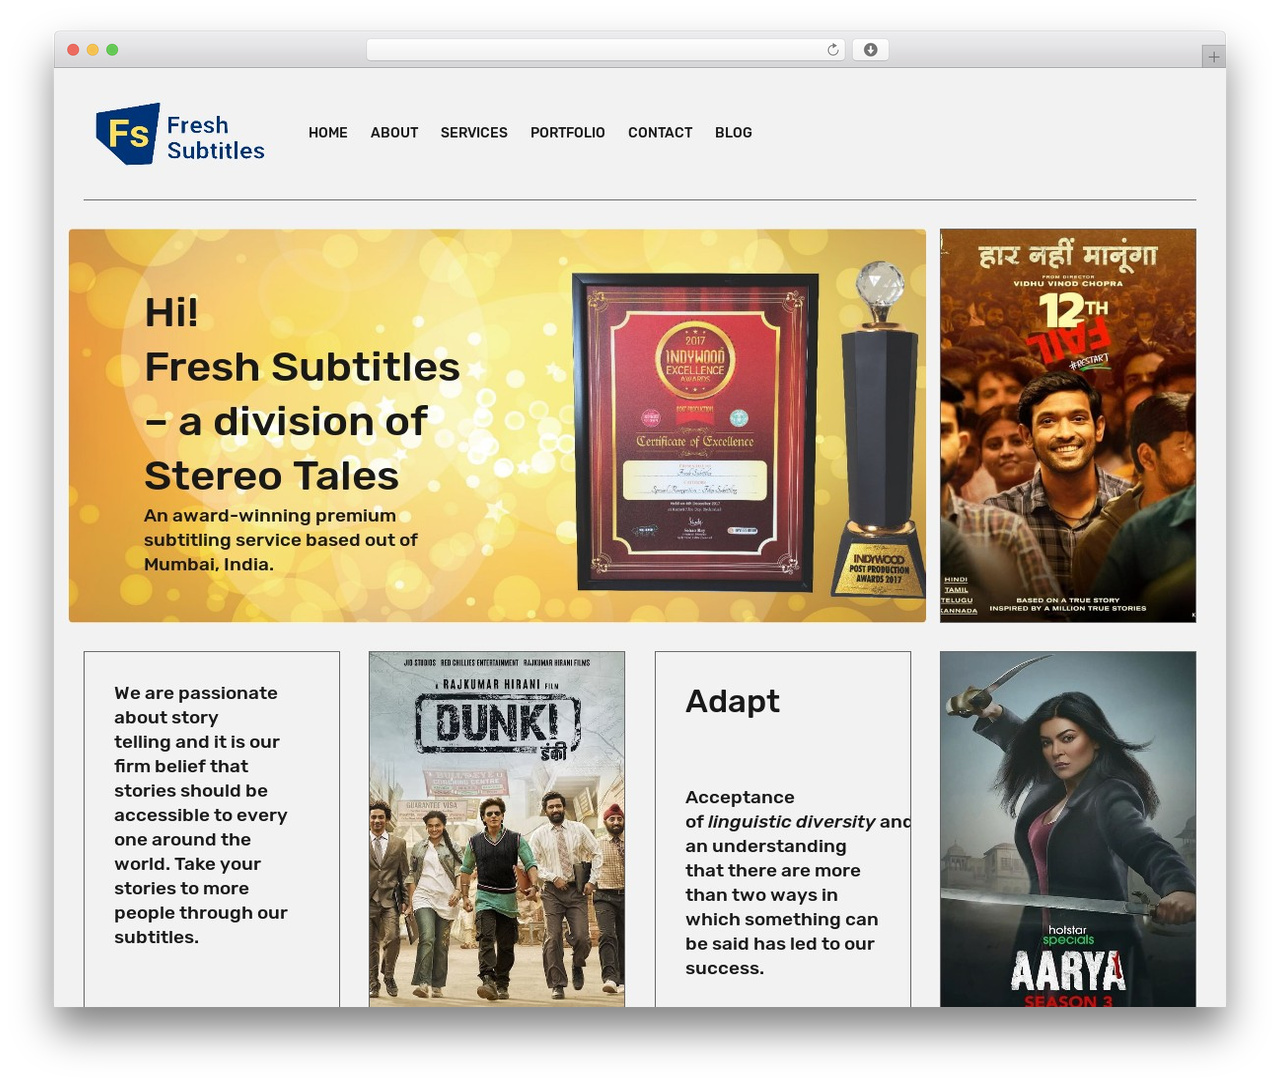Image resolution: width=1280 pixels, height=1084 pixels.
Task: Open the CONTACT page
Action: click(x=660, y=132)
